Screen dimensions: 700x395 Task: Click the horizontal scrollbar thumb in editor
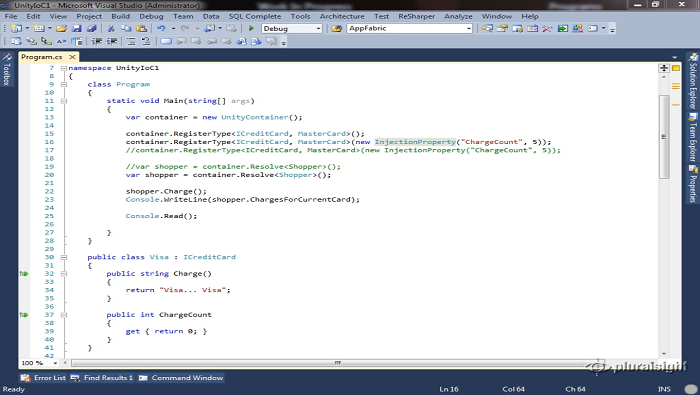(x=337, y=363)
